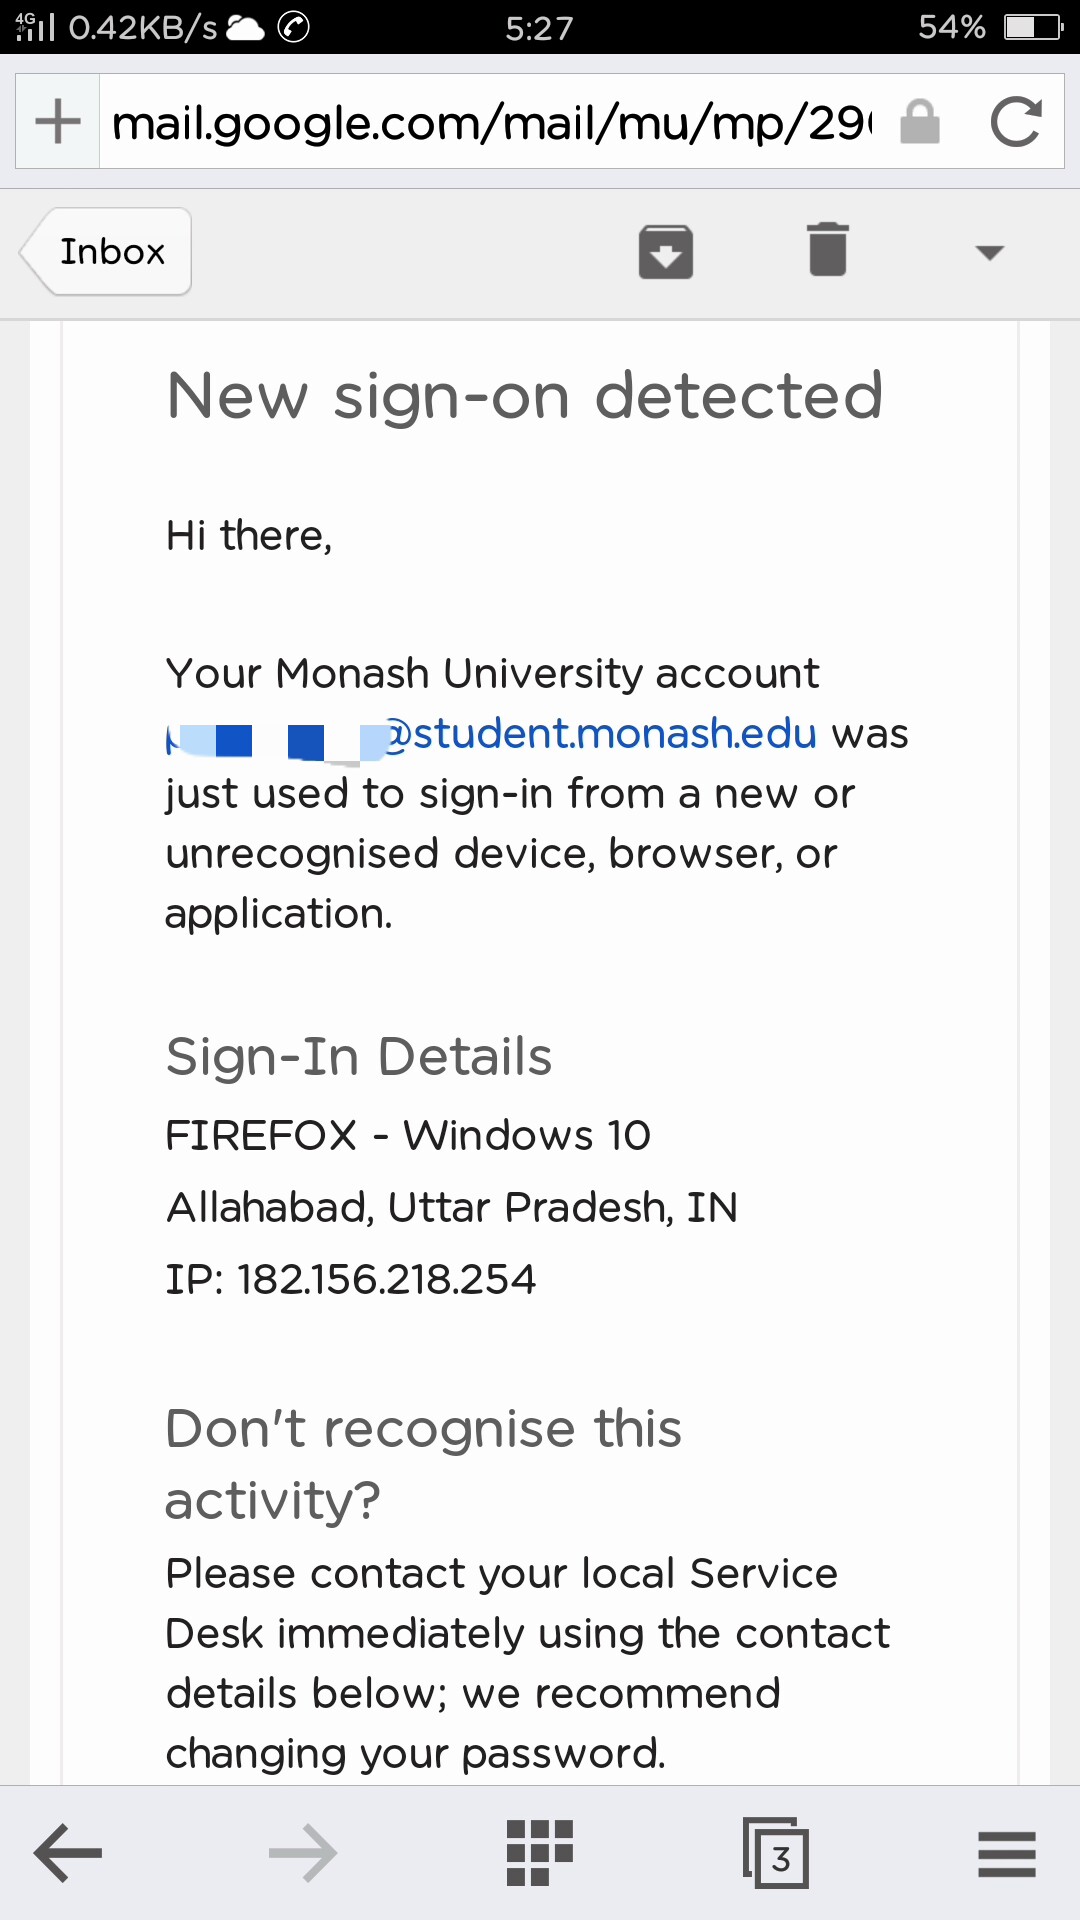
Task: Show the 3 open tabs
Action: [x=776, y=1853]
